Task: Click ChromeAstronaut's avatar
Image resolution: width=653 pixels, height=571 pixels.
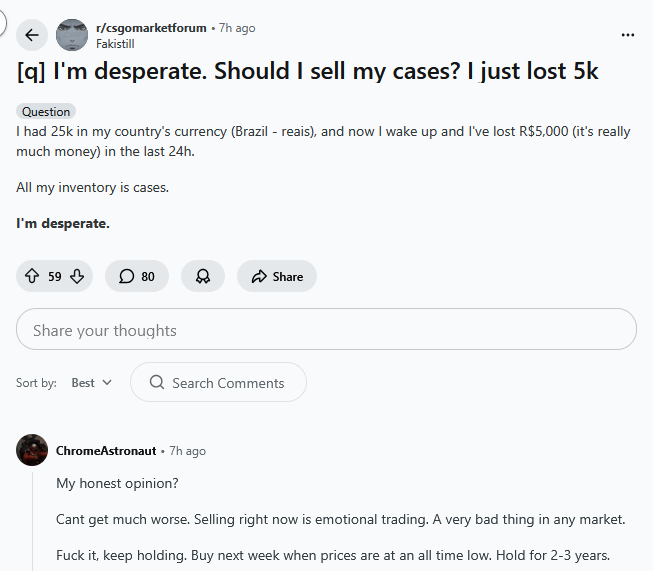Action: tap(32, 450)
